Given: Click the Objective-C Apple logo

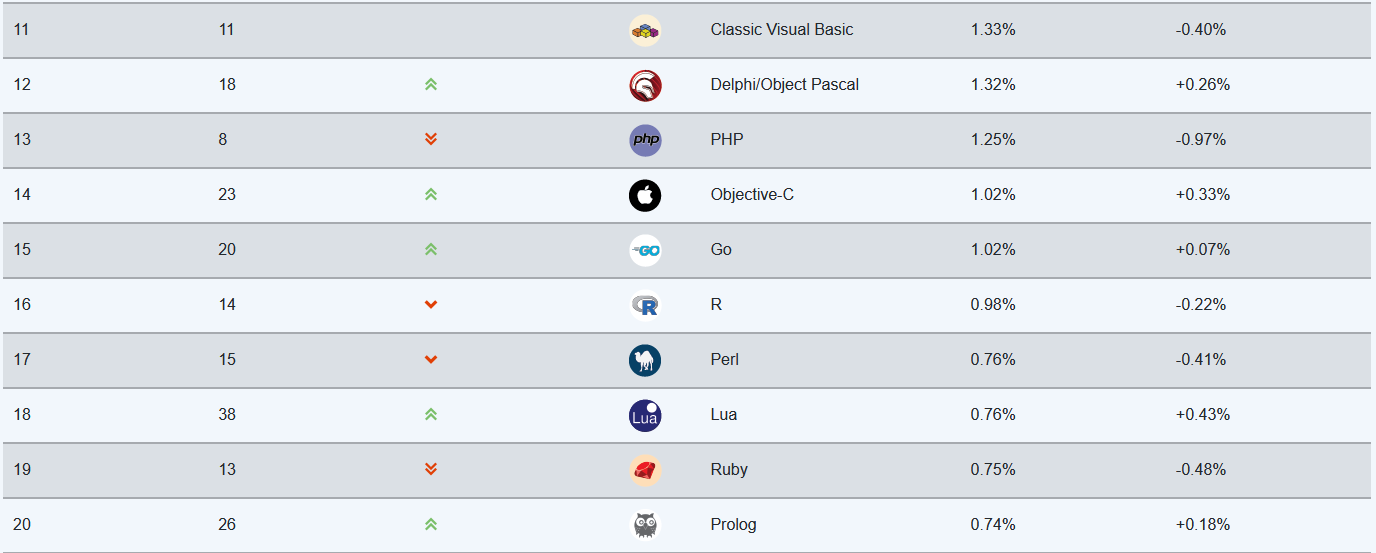Looking at the screenshot, I should 645,195.
